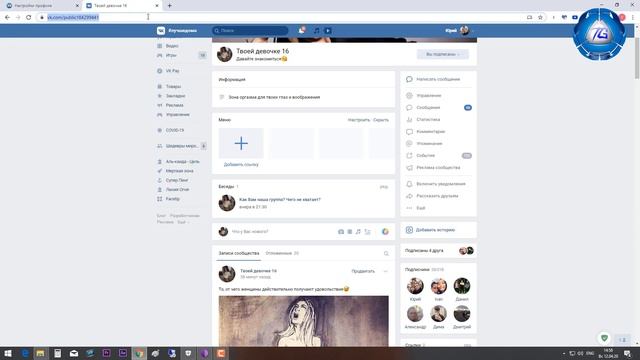Click Скрыть link in Меню block
Viewport: 640px width, 360px height.
point(381,120)
